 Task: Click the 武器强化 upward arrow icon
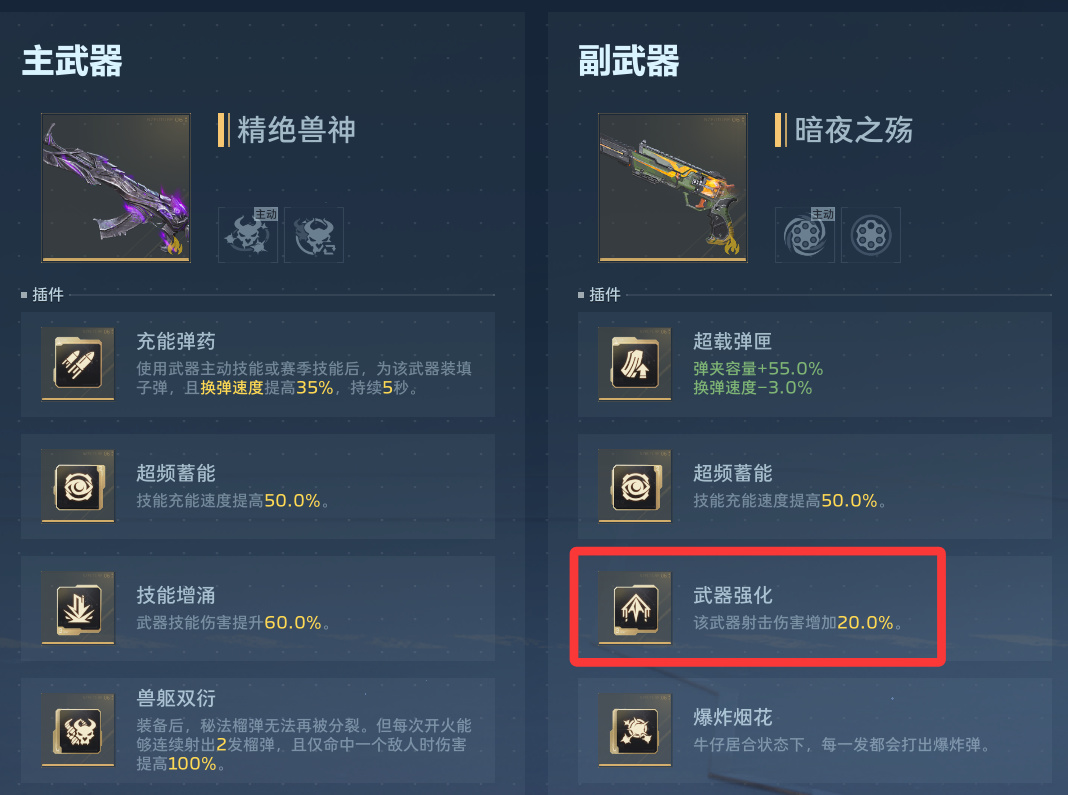tap(635, 608)
